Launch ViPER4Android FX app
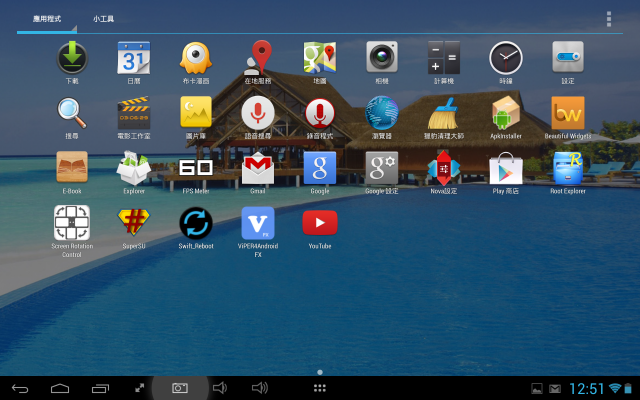 pos(258,223)
